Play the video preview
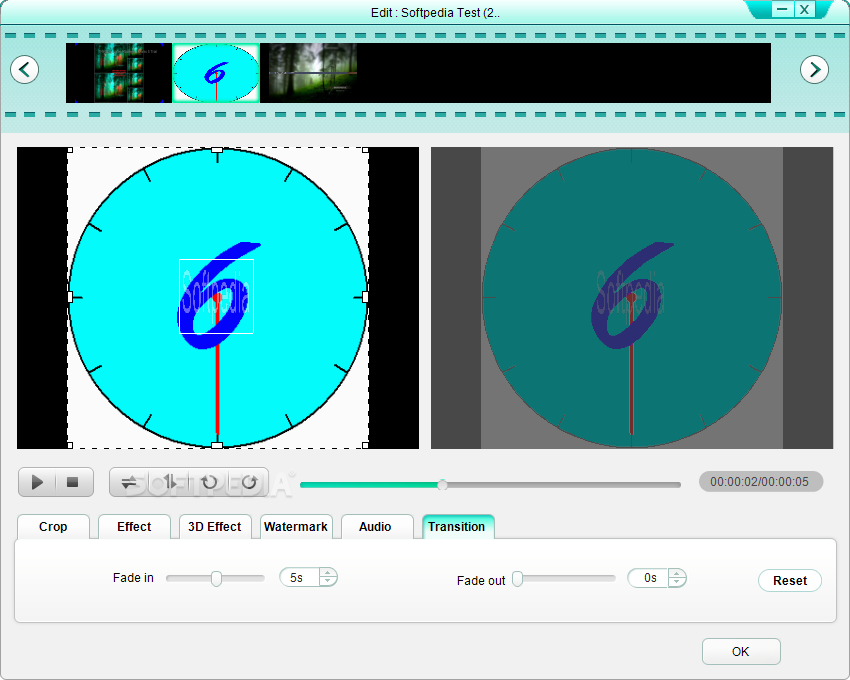Image resolution: width=850 pixels, height=680 pixels. [x=37, y=482]
